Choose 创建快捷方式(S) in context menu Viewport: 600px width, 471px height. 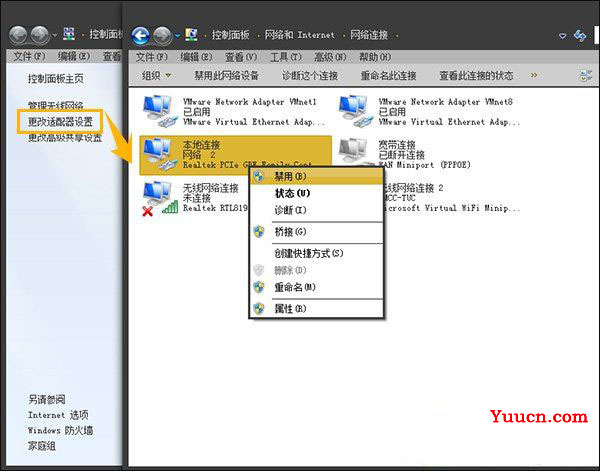316,253
